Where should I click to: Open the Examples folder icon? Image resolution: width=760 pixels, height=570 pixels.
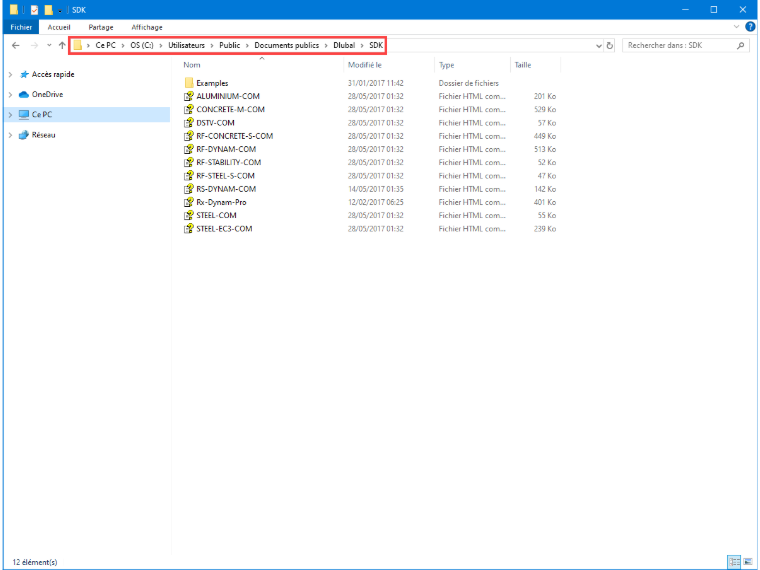pos(189,83)
